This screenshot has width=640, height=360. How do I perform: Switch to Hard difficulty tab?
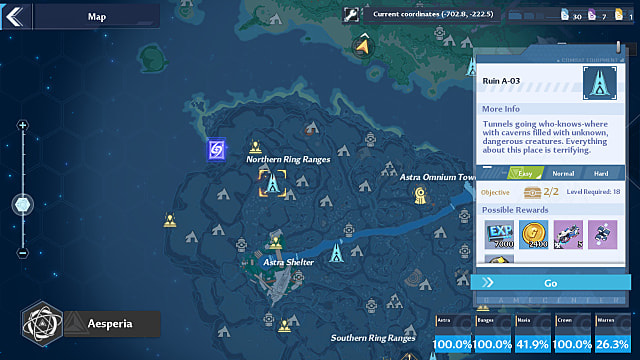[x=601, y=173]
